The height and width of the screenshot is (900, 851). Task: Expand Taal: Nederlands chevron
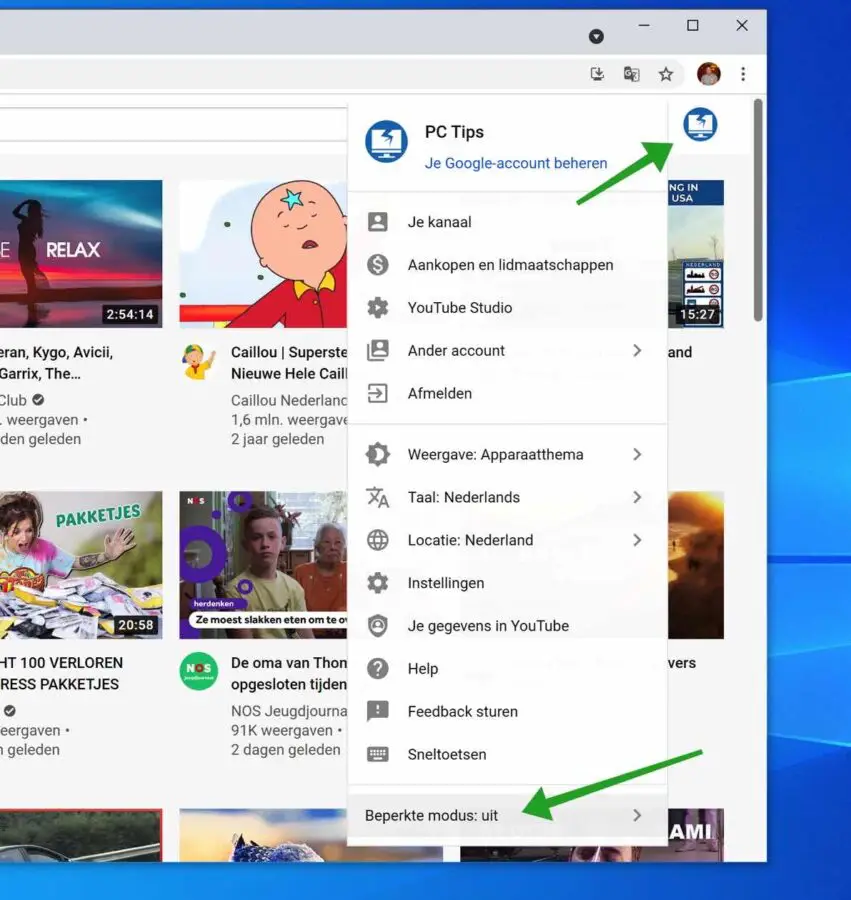click(637, 497)
